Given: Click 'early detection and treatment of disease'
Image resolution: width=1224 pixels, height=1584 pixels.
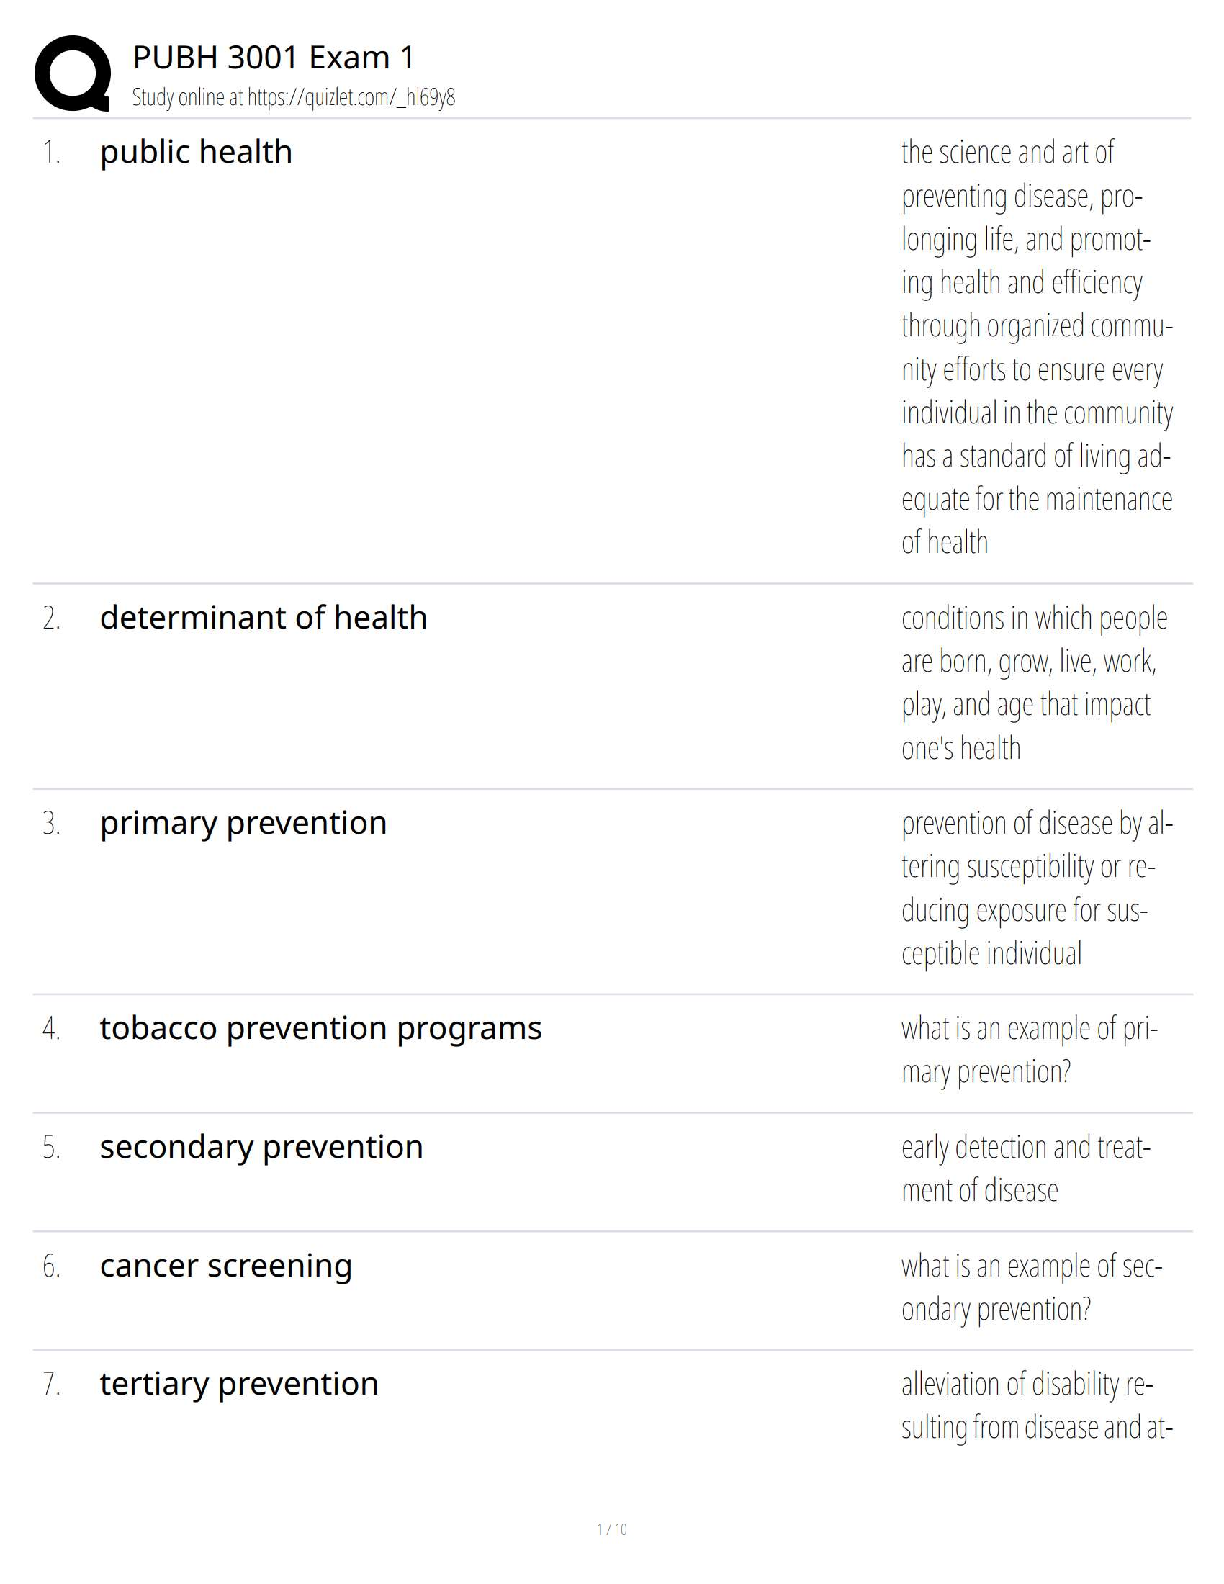Looking at the screenshot, I should pos(1025,1168).
